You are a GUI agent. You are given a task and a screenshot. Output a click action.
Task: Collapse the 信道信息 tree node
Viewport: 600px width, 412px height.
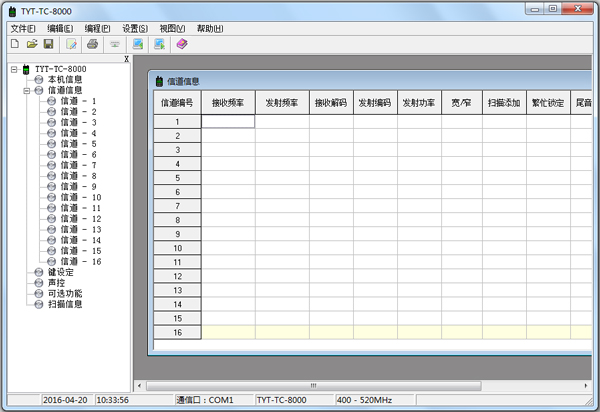point(27,91)
